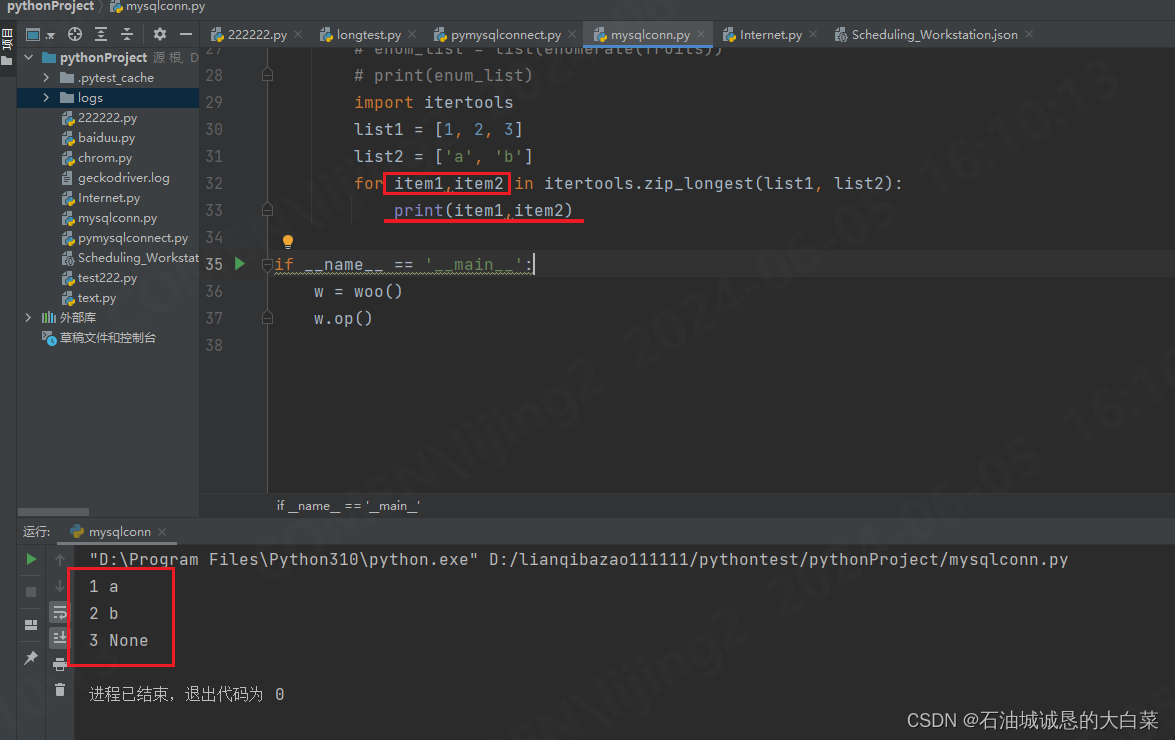Viewport: 1175px width, 740px height.
Task: Click the restore layout icon in run panel
Action: point(31,625)
